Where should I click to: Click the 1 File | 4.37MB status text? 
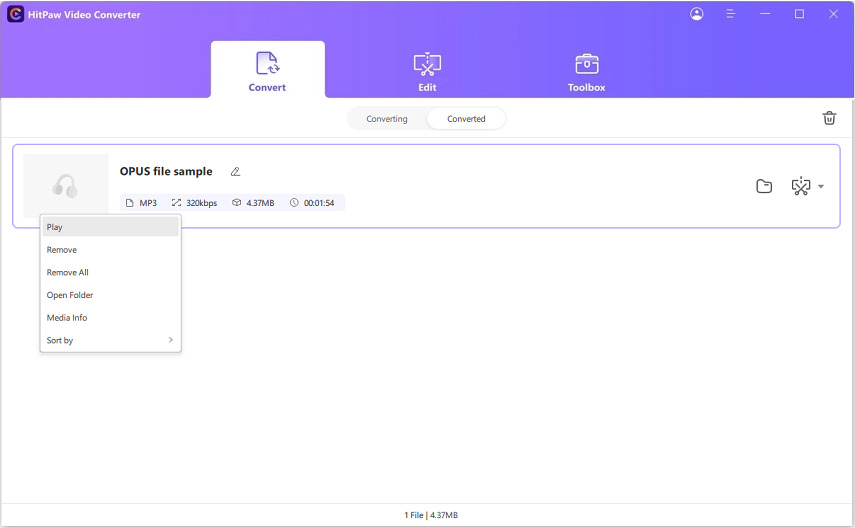coord(431,515)
